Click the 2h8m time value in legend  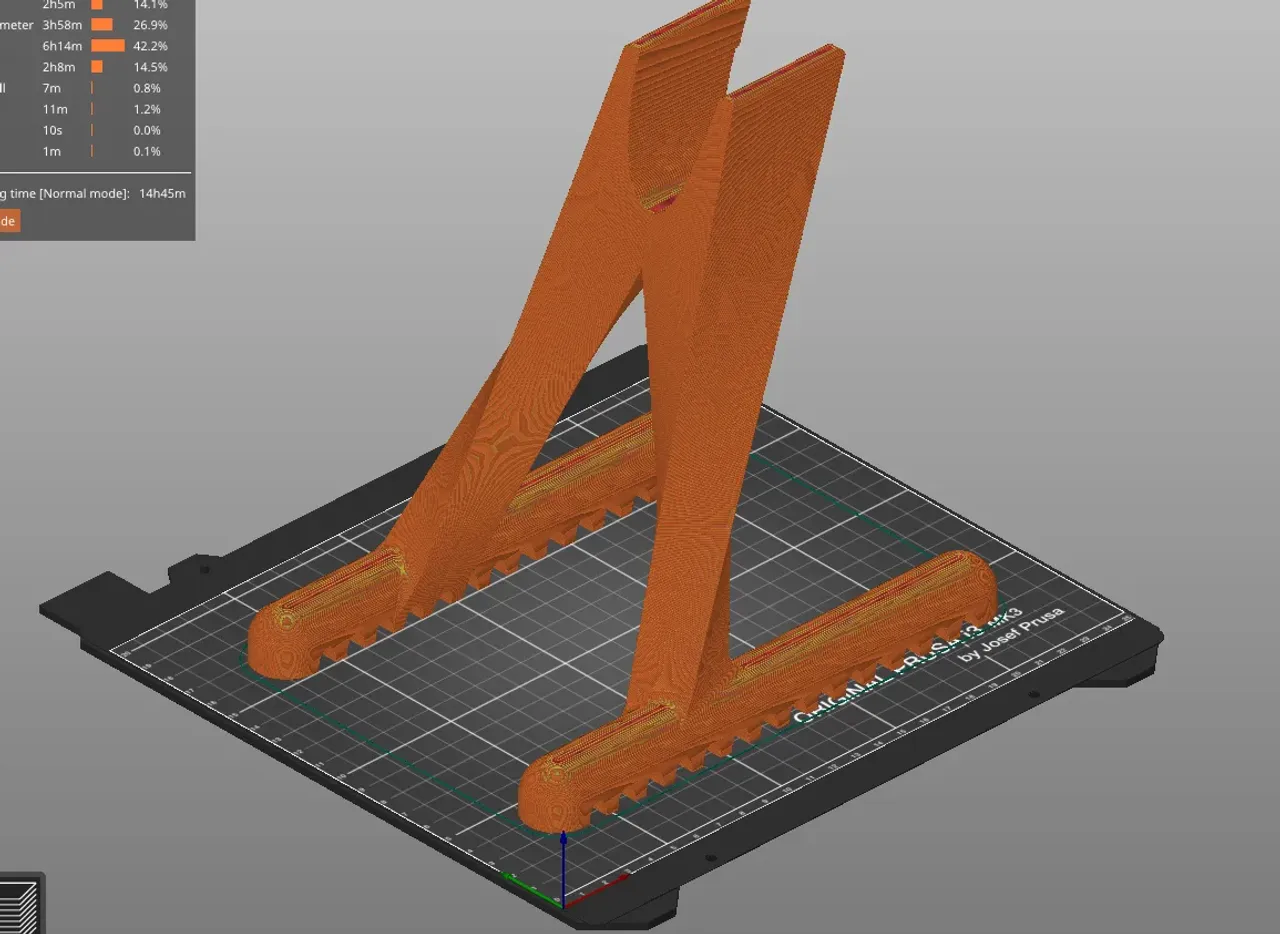pyautogui.click(x=56, y=67)
